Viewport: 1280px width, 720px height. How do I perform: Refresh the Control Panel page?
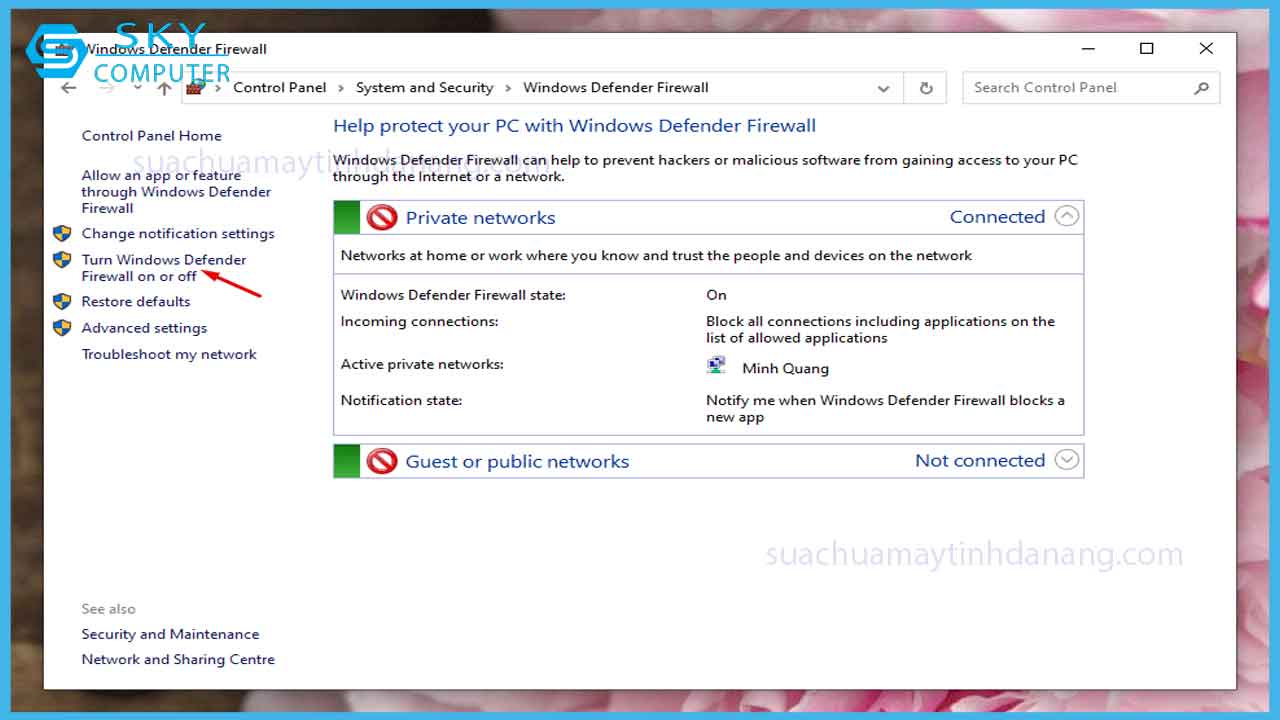(926, 88)
